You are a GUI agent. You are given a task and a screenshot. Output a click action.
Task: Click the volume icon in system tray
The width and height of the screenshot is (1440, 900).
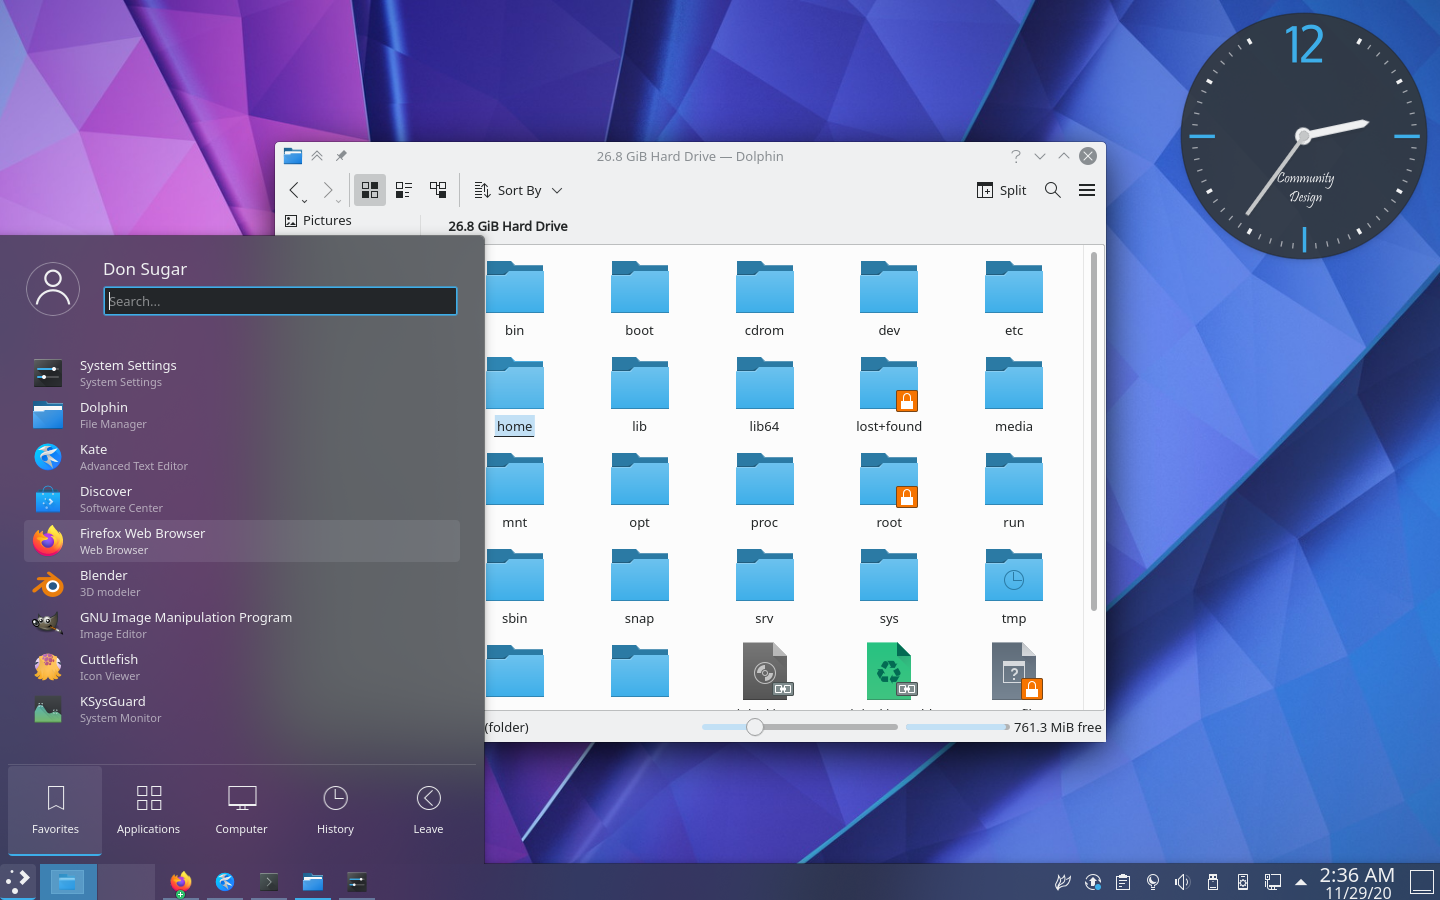pos(1182,882)
